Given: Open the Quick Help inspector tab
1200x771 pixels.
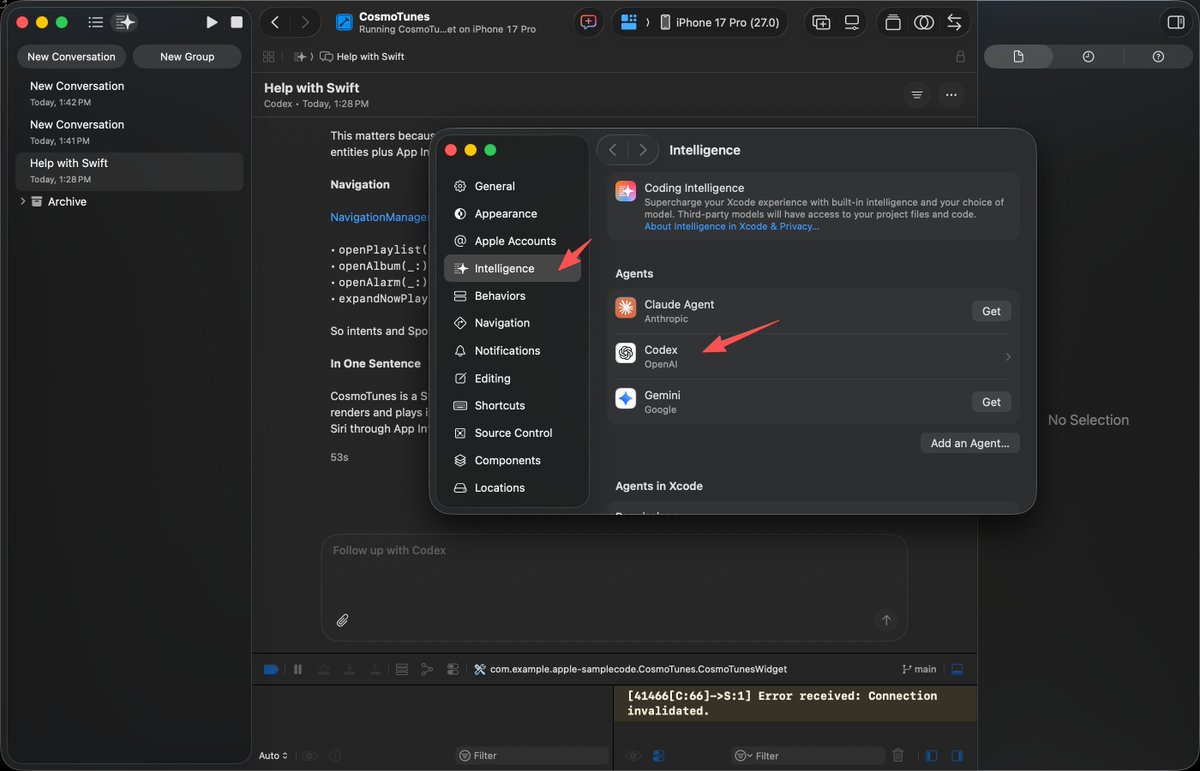Looking at the screenshot, I should (1158, 57).
